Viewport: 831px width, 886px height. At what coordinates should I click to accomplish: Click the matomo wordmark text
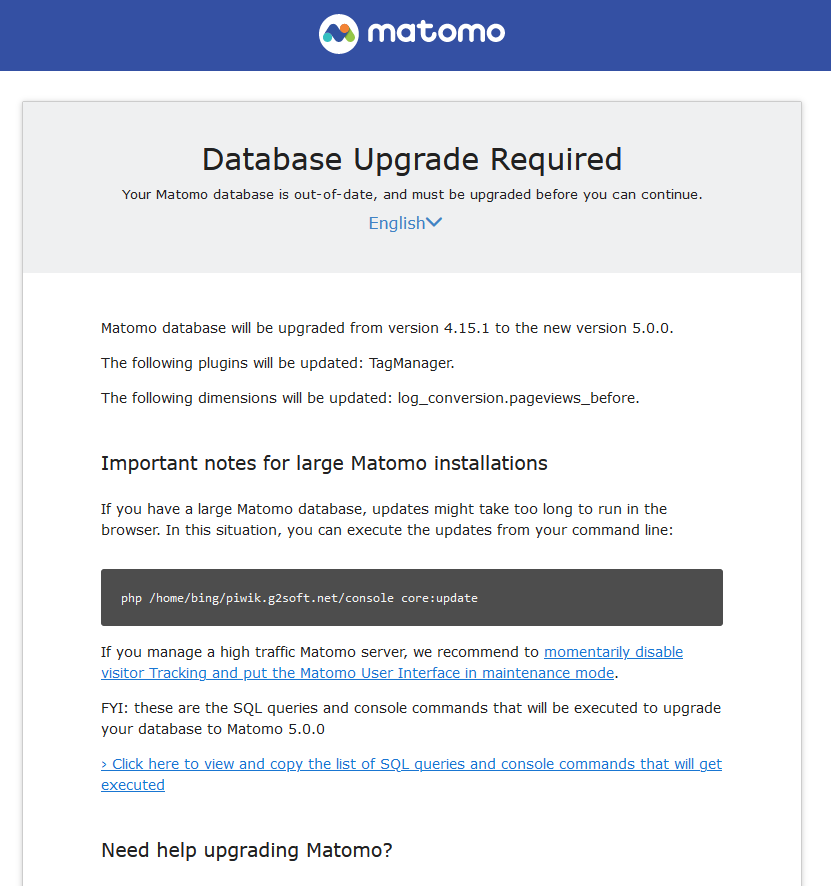[x=436, y=34]
